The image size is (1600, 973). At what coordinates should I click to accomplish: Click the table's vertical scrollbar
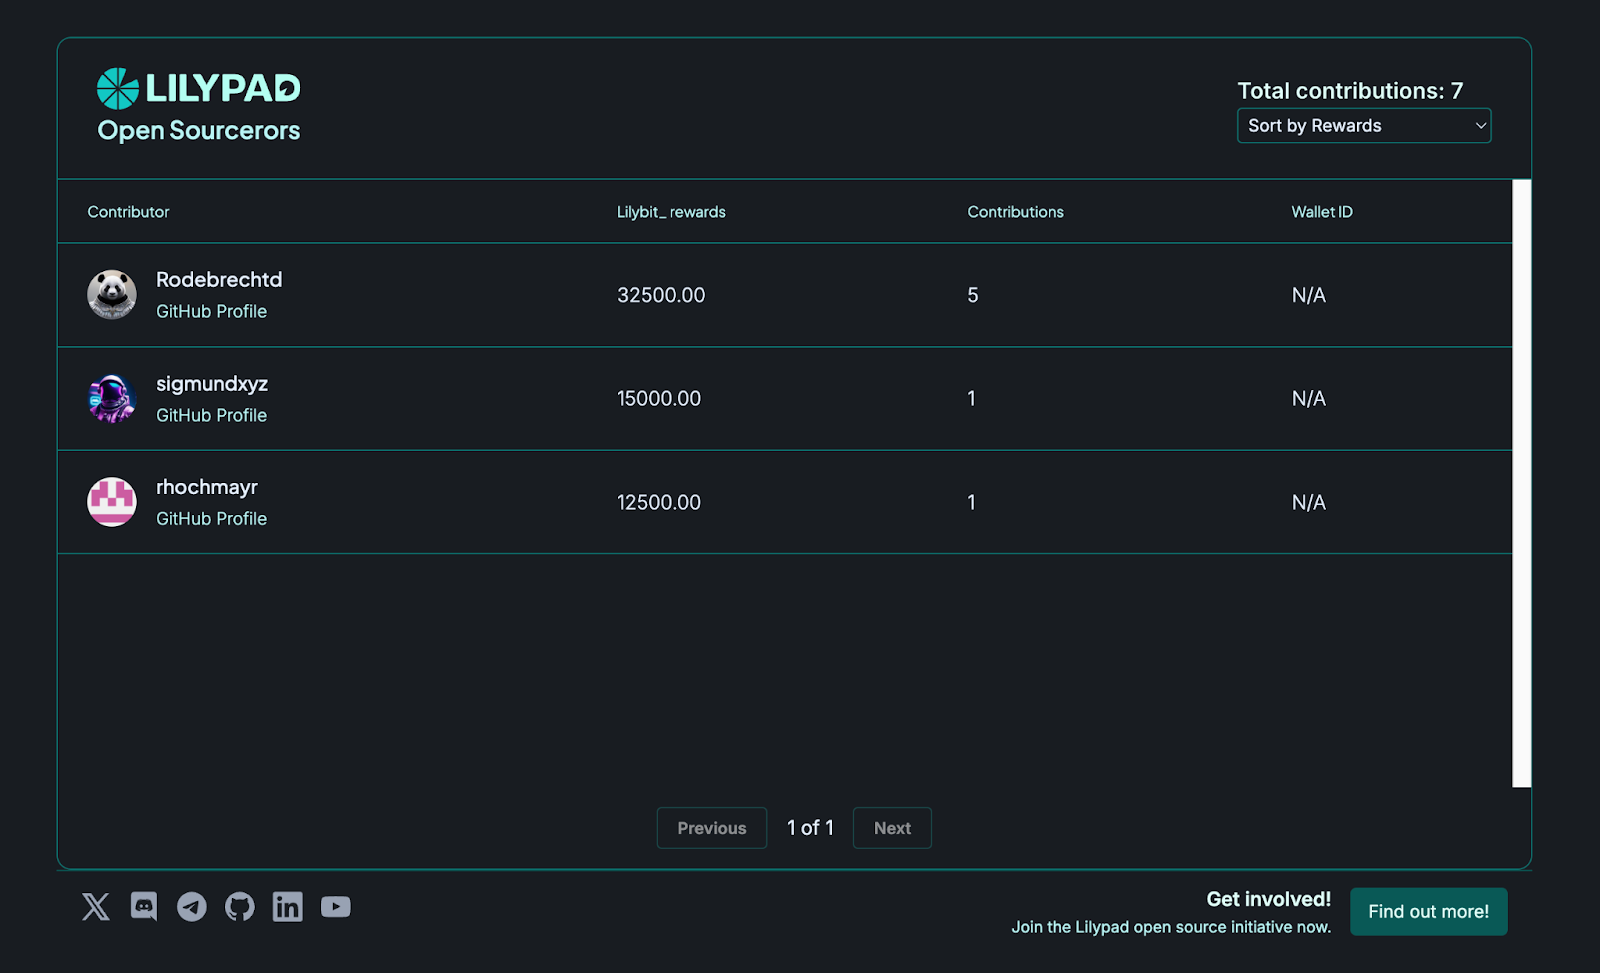pyautogui.click(x=1522, y=483)
